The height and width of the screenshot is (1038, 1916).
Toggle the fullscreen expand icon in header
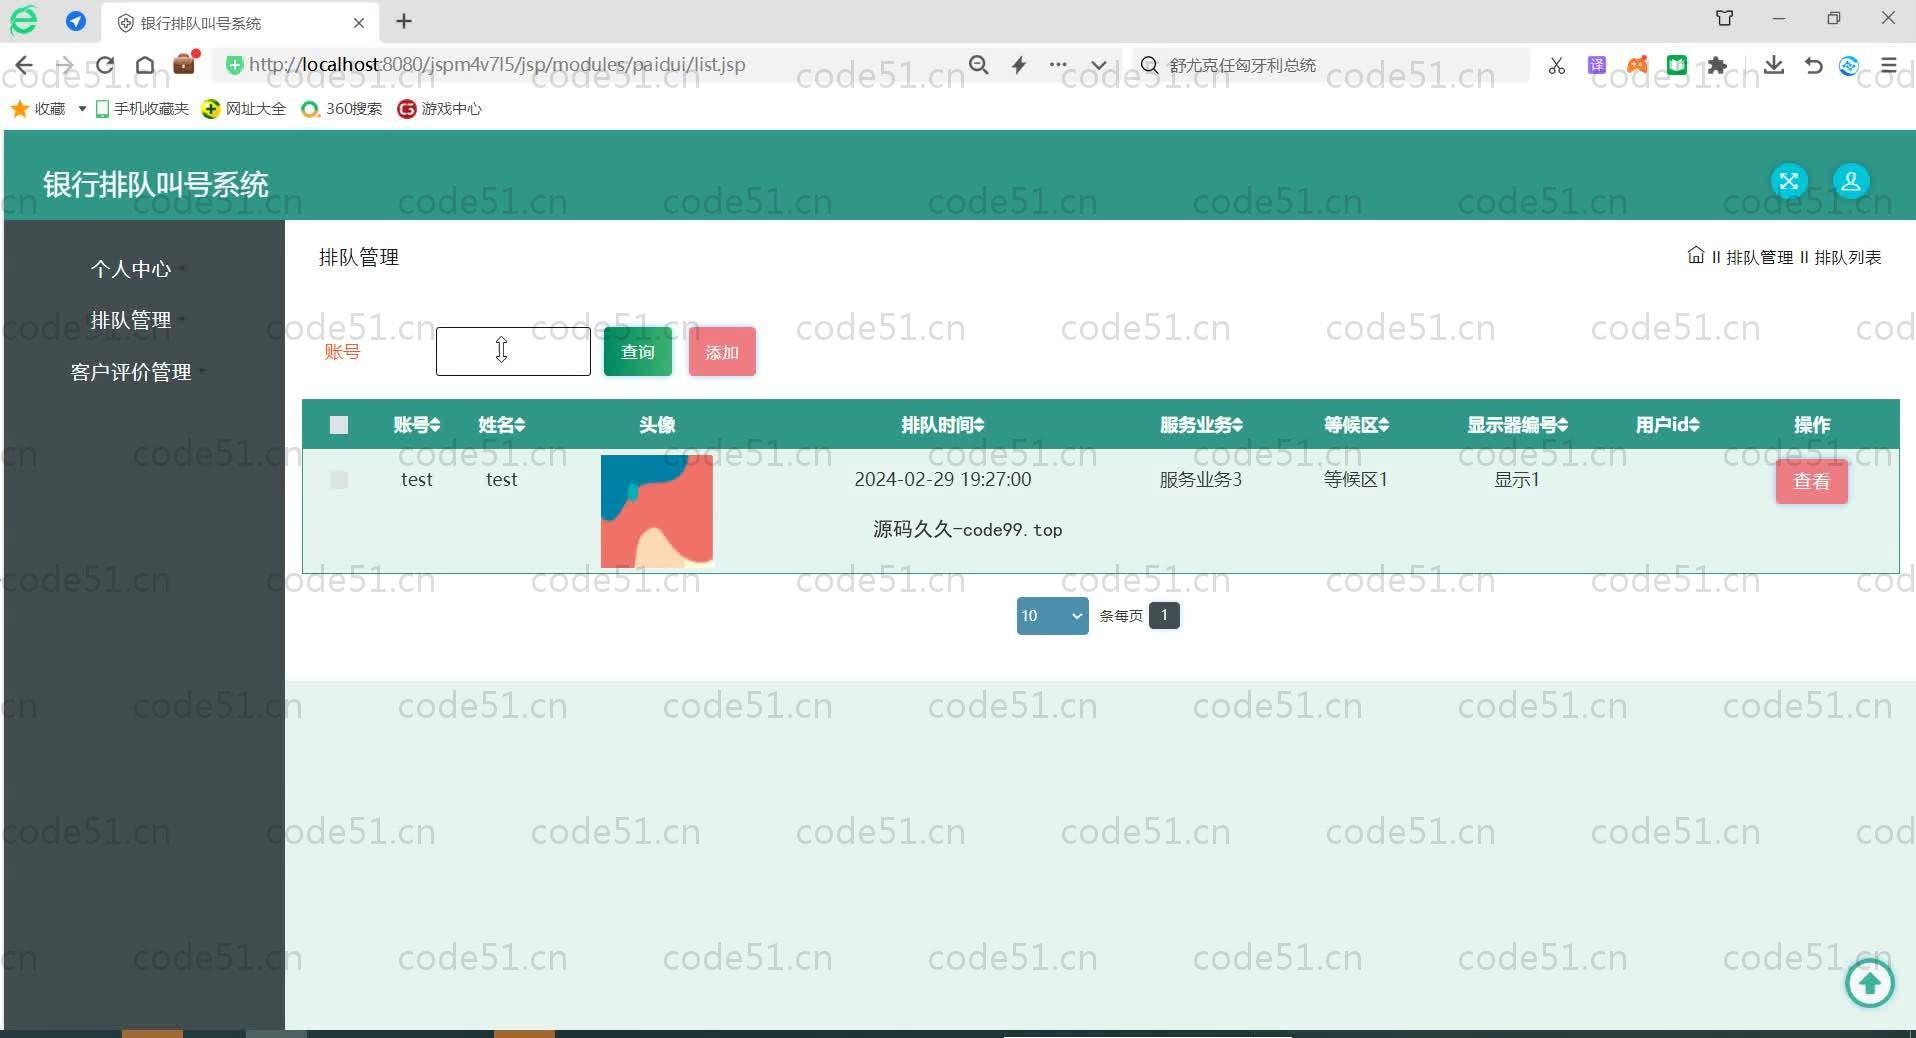[x=1789, y=181]
